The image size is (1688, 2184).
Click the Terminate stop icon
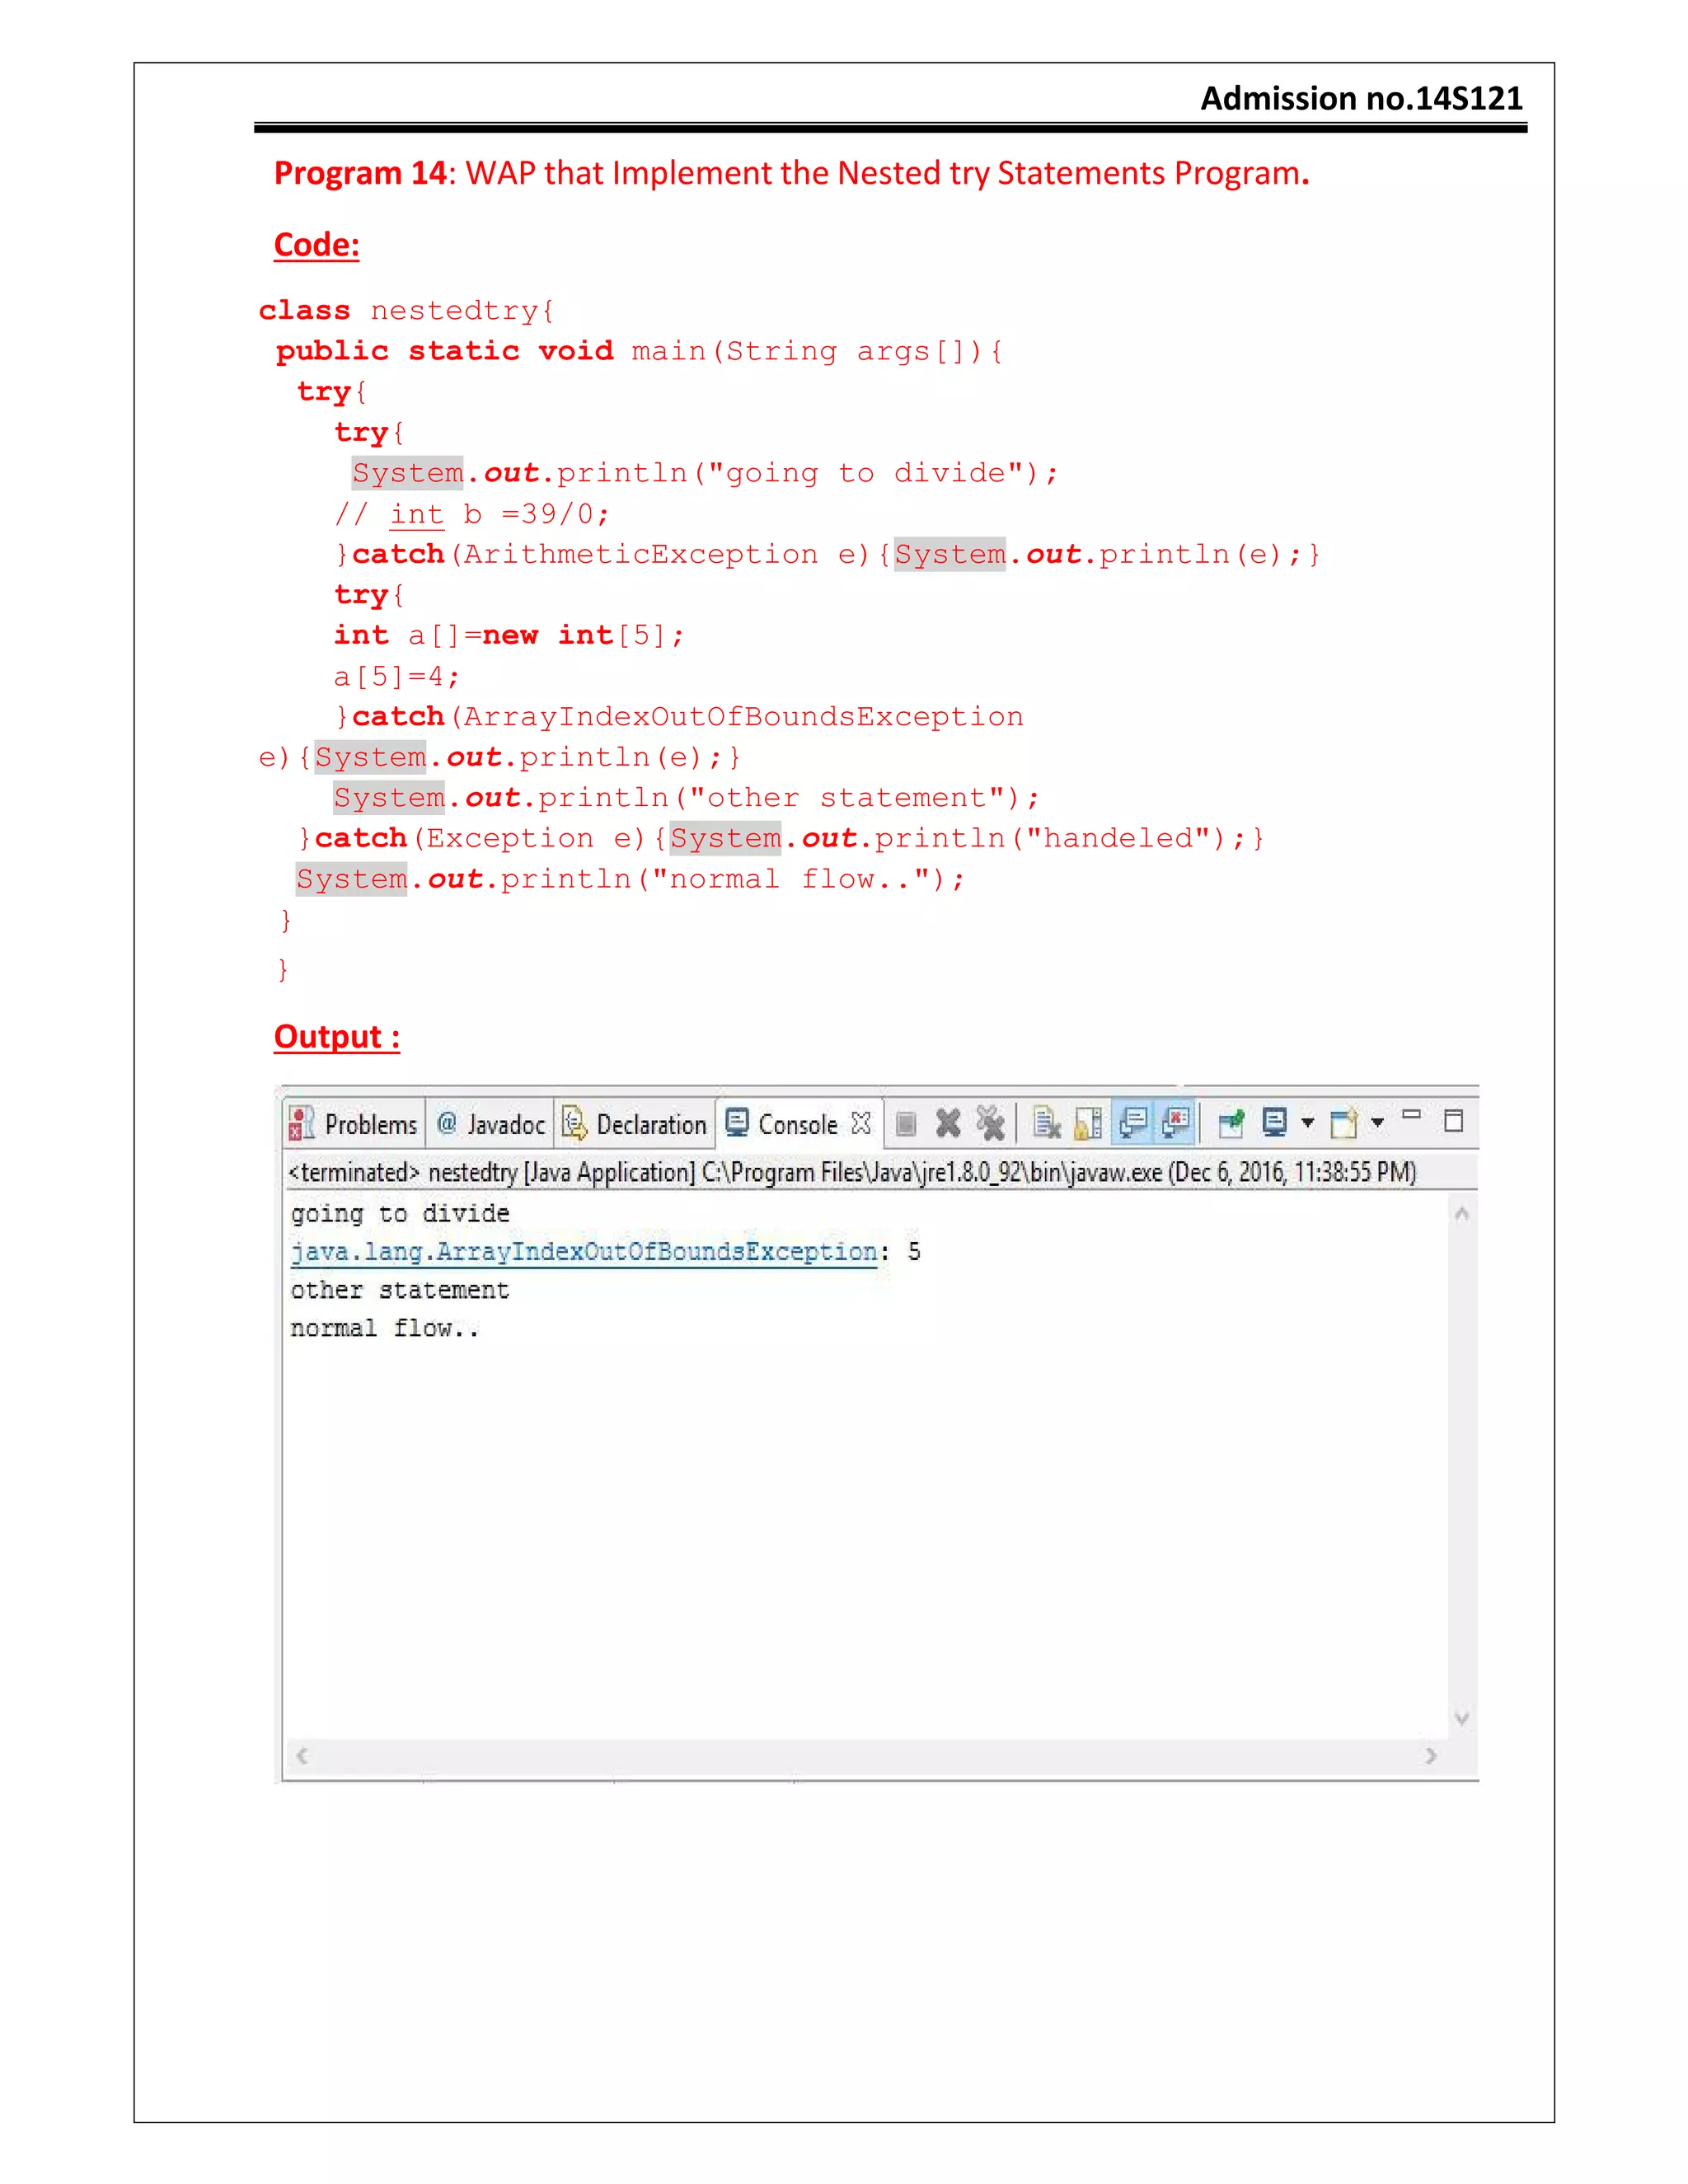pos(906,1124)
